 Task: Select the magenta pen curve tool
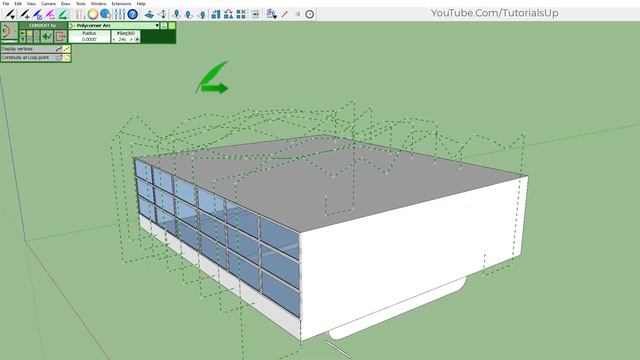pos(50,14)
